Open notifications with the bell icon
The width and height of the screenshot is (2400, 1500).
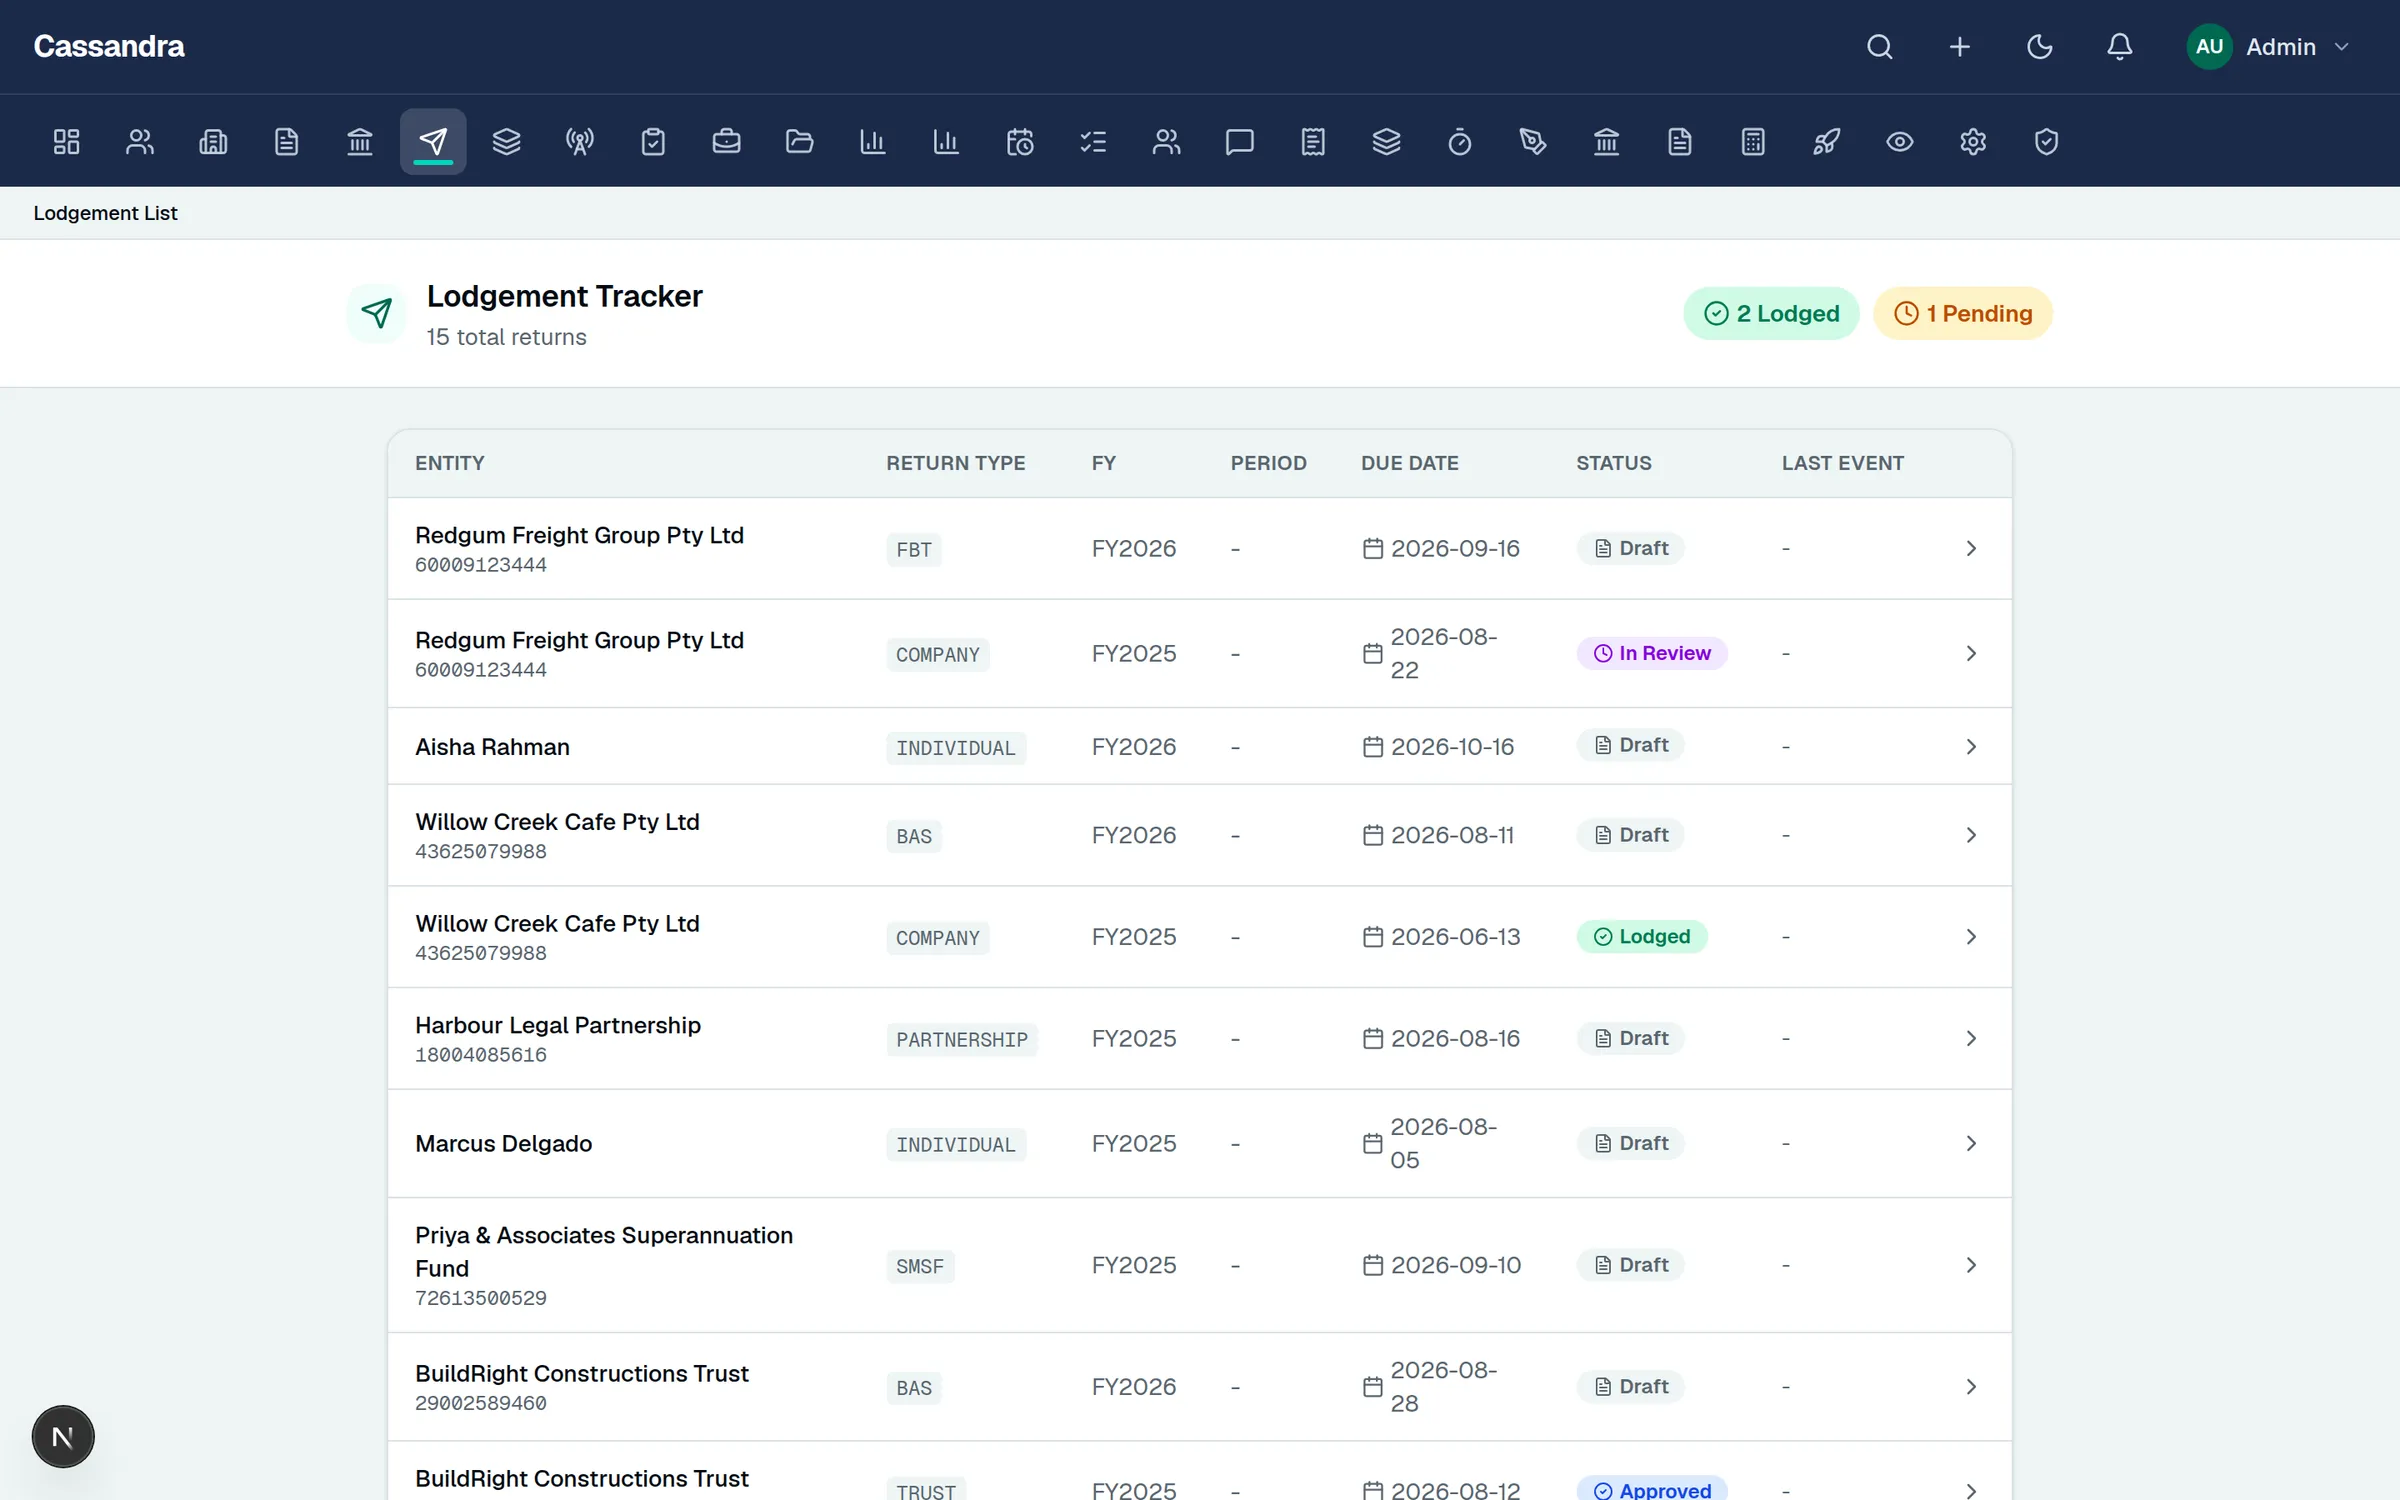2120,47
